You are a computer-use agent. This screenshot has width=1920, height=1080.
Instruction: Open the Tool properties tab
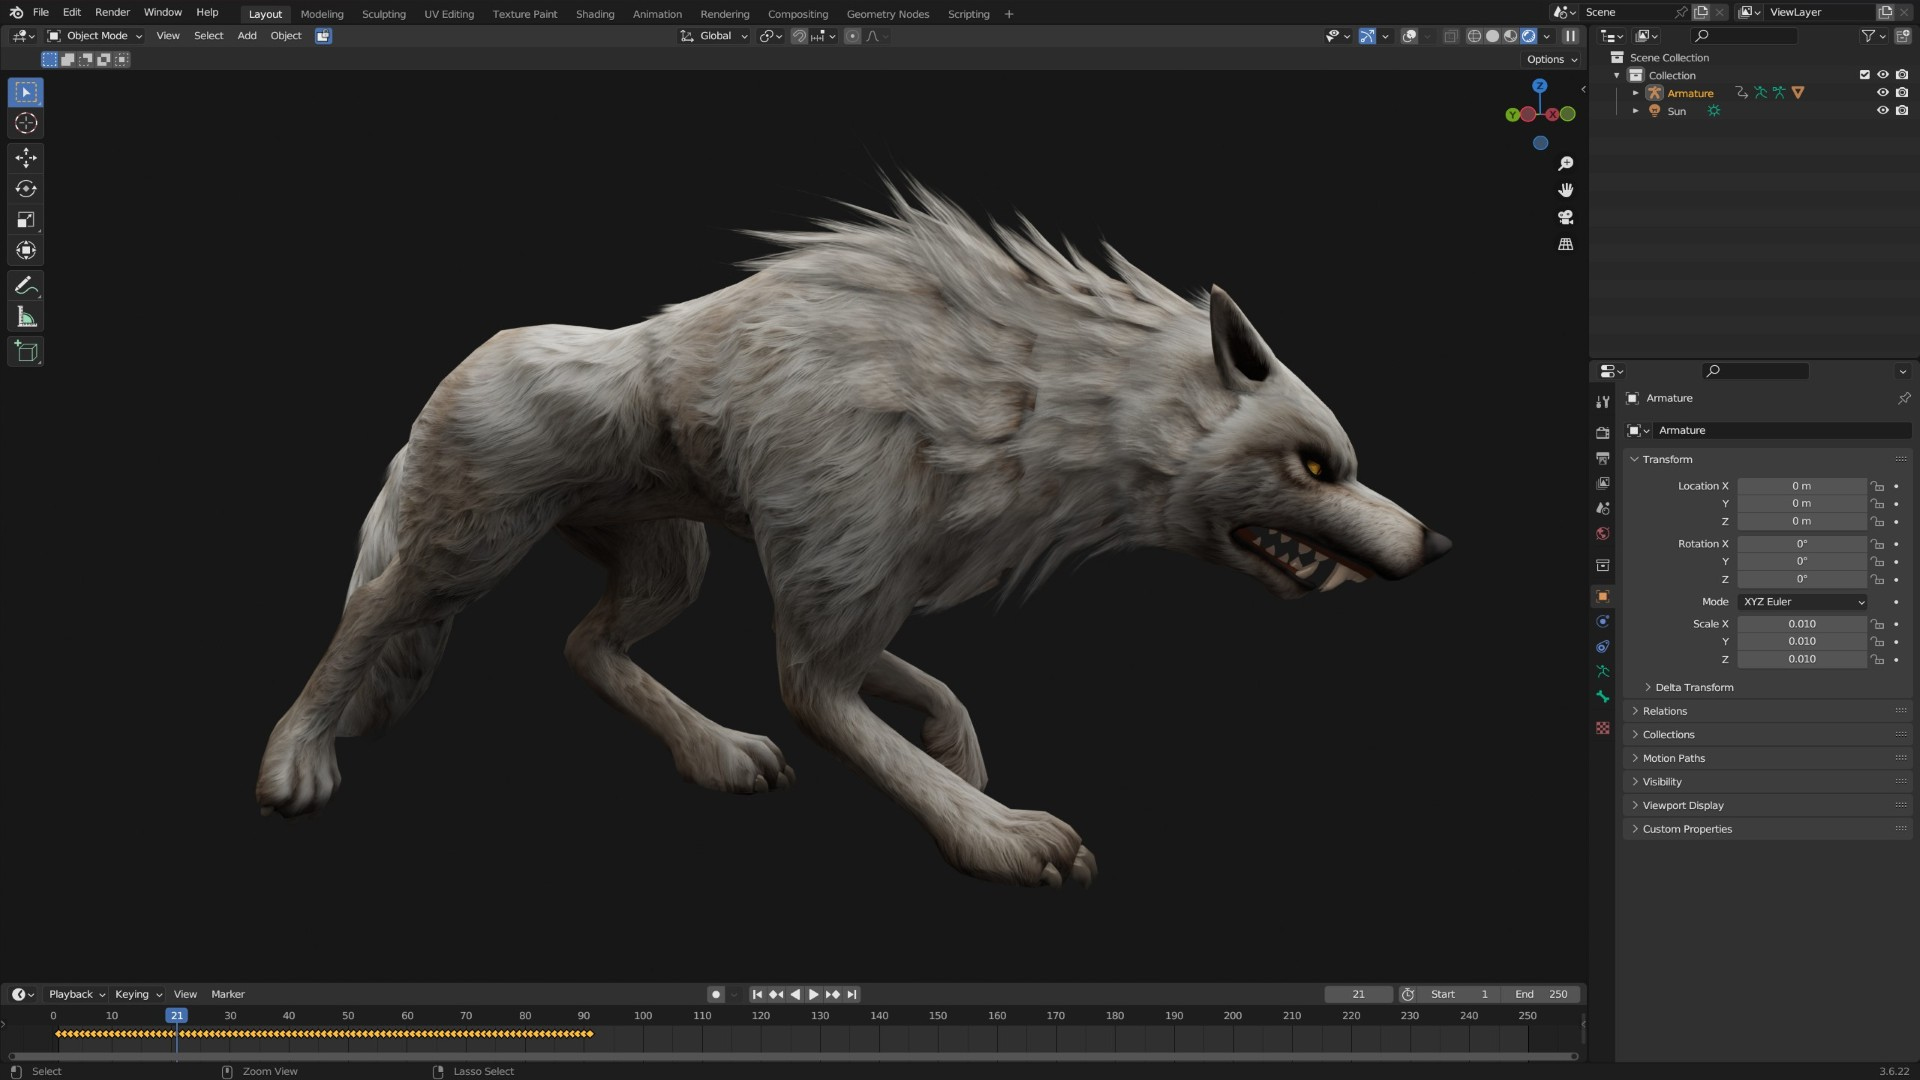click(1603, 402)
